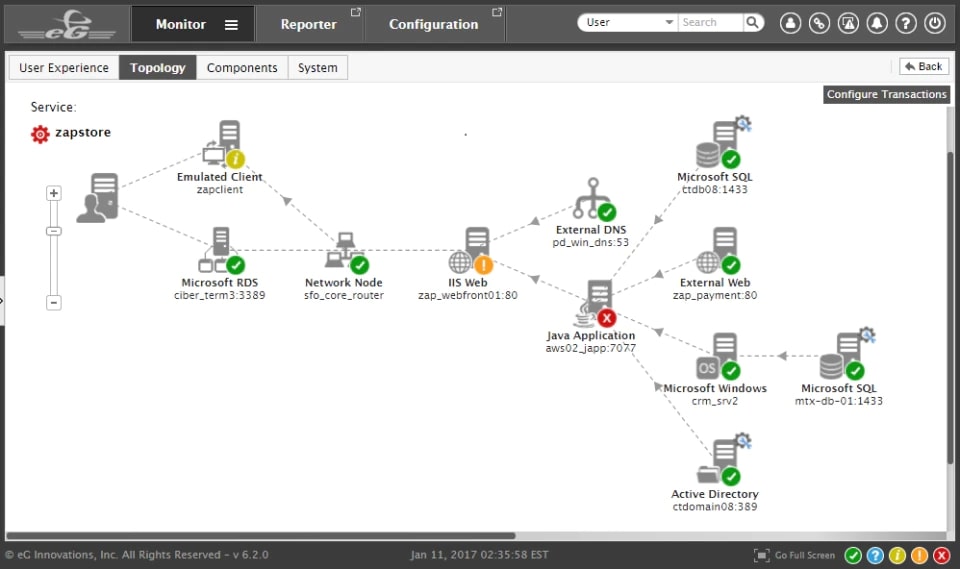This screenshot has width=960, height=569.
Task: Expand the collapsed left side panel
Action: (x=3, y=299)
